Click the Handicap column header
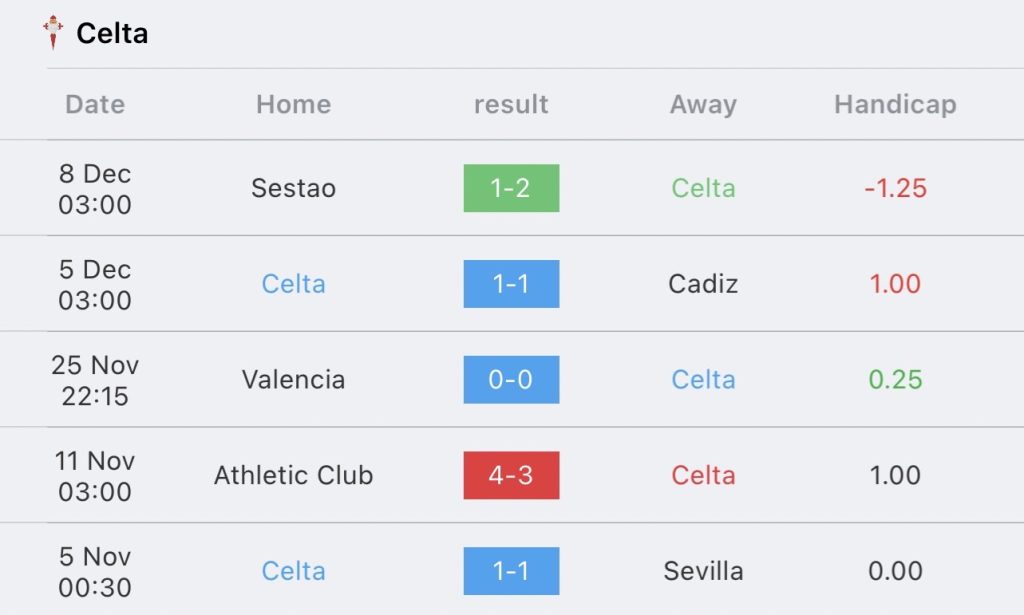The image size is (1024, 615). click(895, 104)
